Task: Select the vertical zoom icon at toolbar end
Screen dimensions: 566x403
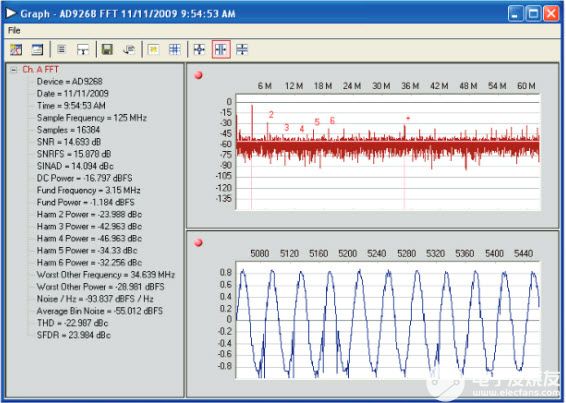Action: click(242, 49)
